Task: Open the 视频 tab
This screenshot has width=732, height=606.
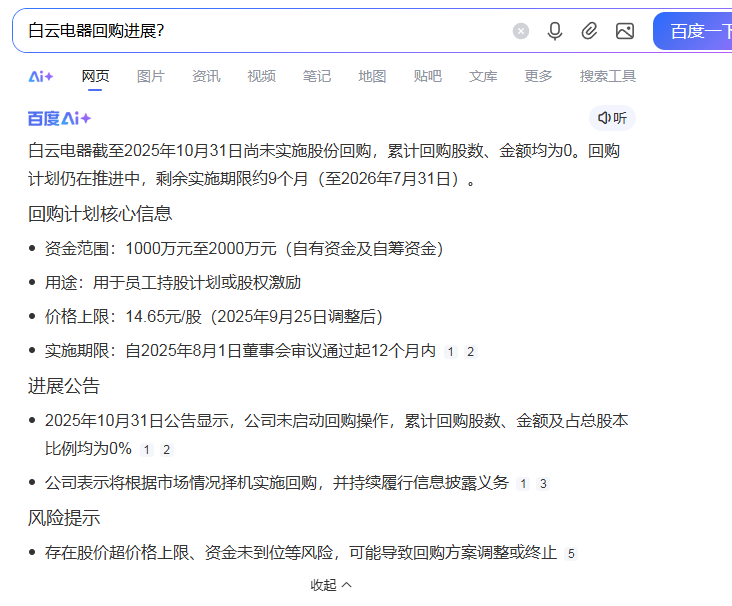Action: [261, 76]
